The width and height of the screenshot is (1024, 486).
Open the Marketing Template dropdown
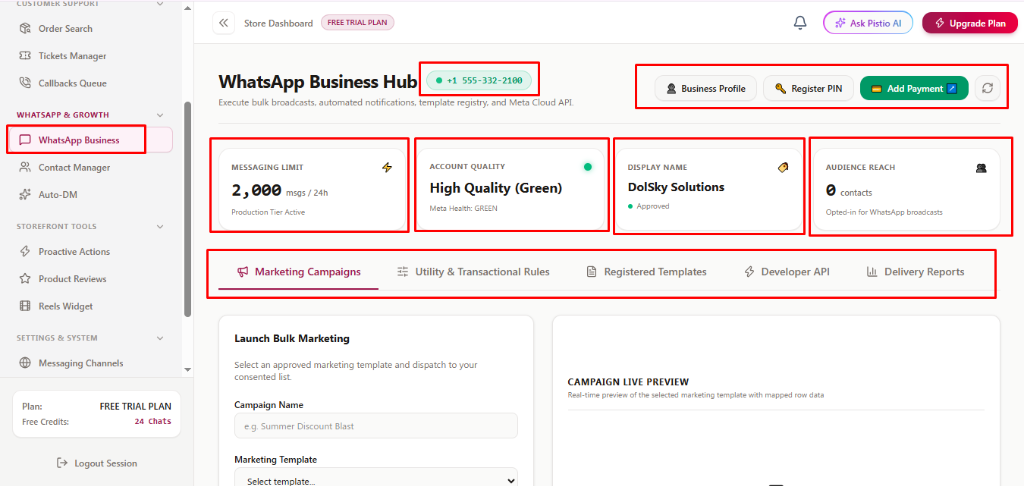[x=376, y=479]
